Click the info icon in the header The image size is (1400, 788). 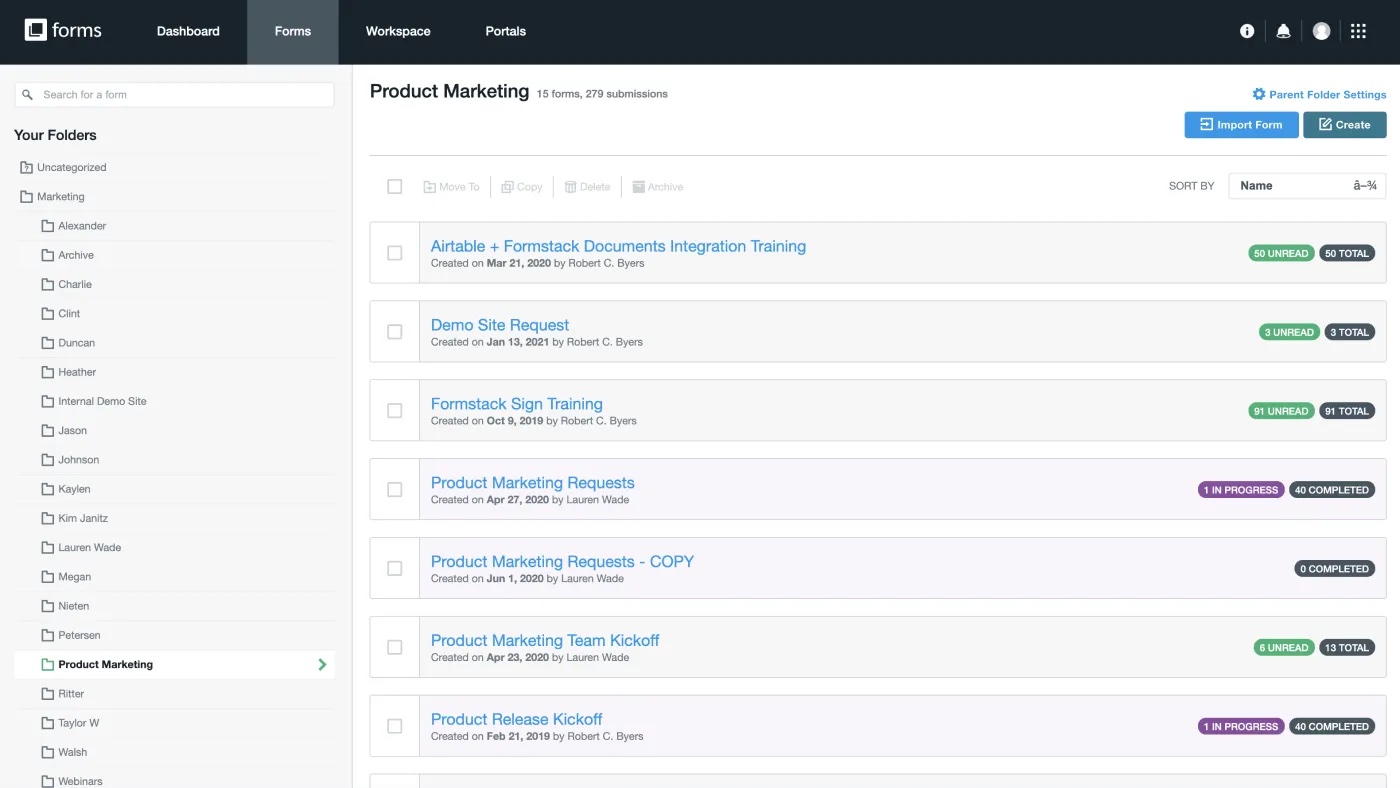pos(1246,30)
